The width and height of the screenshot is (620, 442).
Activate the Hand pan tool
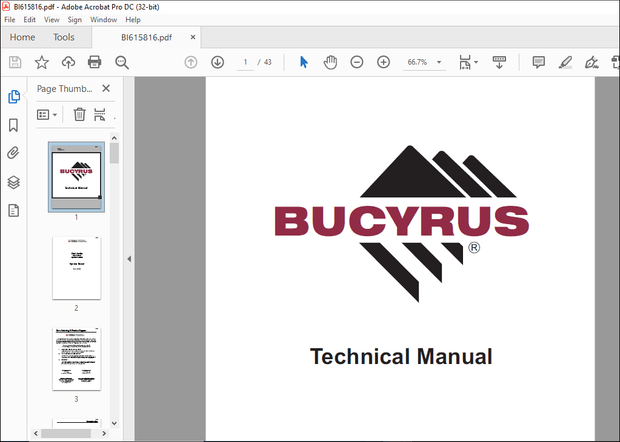coord(330,62)
